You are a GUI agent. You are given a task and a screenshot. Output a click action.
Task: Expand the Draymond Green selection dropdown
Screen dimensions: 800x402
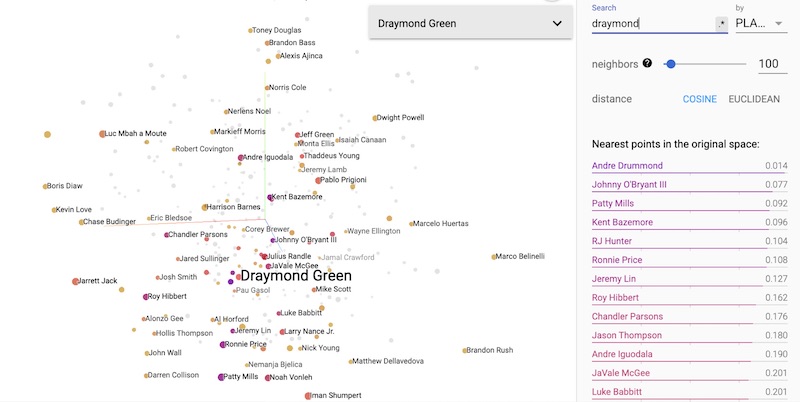470,23
